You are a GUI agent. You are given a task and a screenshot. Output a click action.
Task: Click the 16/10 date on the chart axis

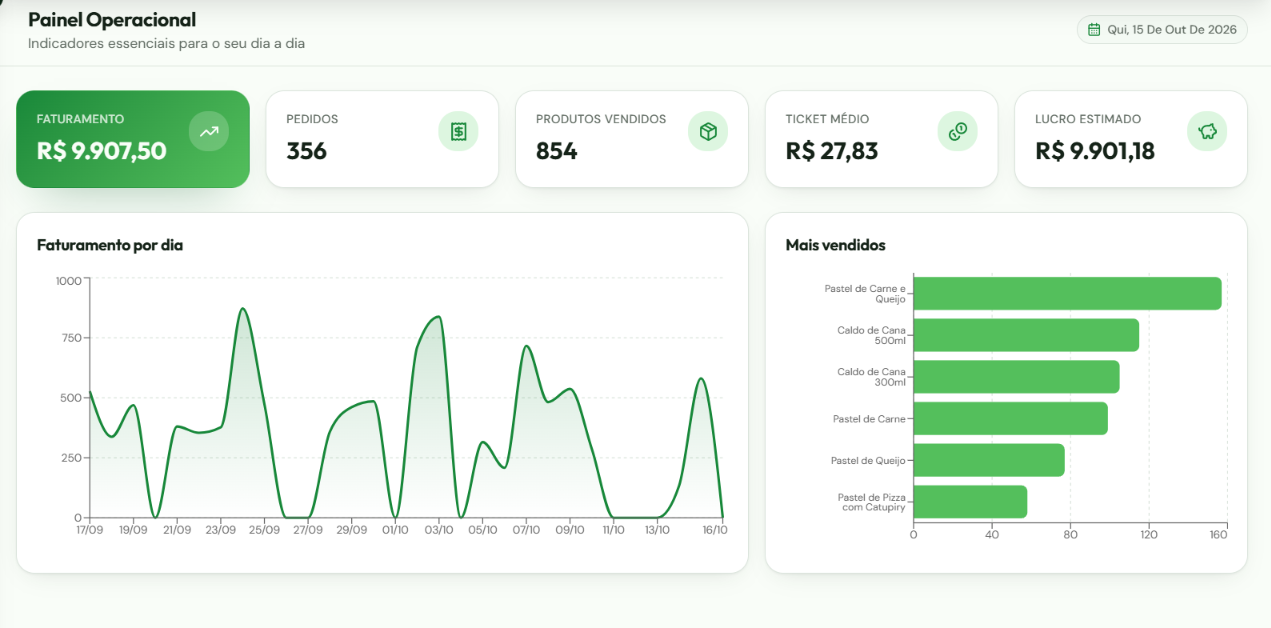(714, 530)
